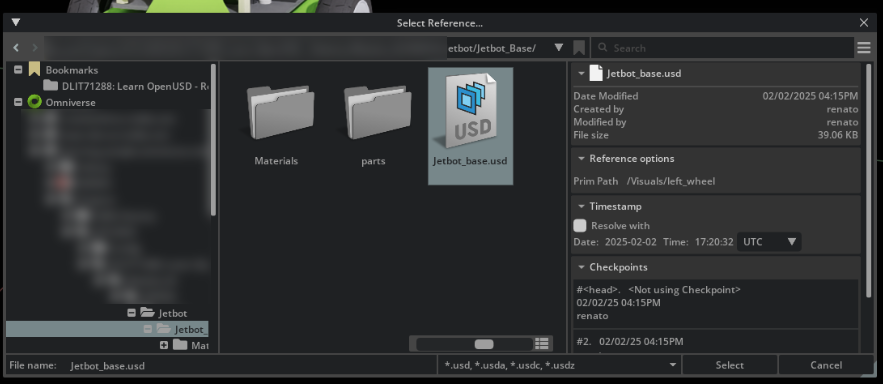
Task: Click the window menu triangle in title bar
Action: pyautogui.click(x=16, y=23)
